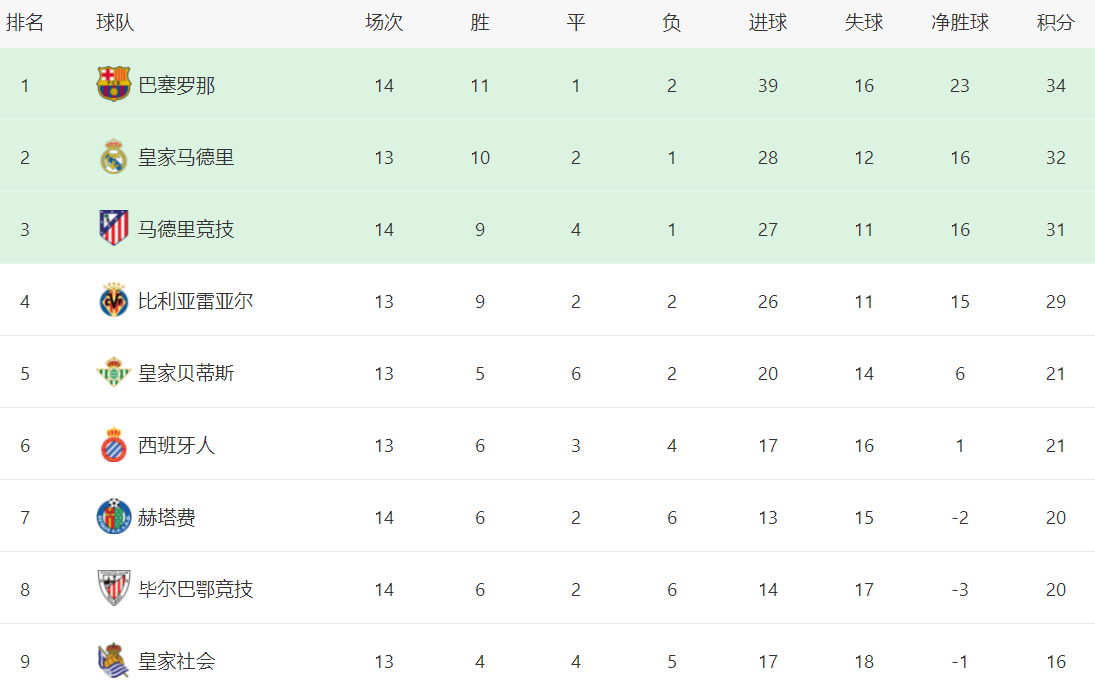Click the 皇家贝蒂斯 team name
1095x694 pixels.
click(186, 374)
